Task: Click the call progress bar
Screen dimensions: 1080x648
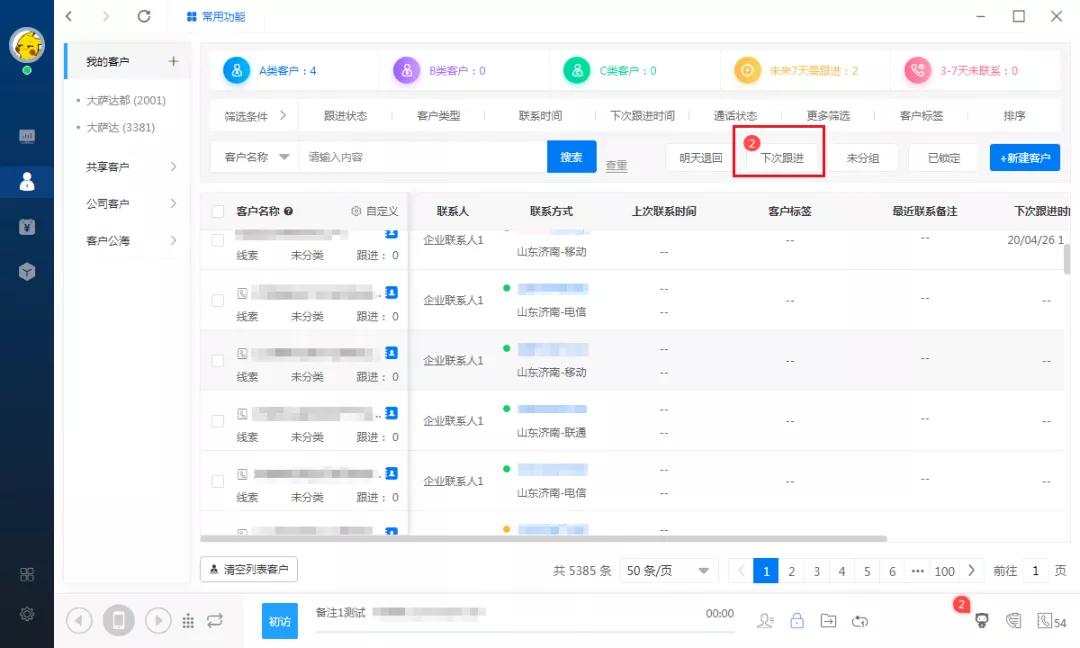Action: coord(524,631)
